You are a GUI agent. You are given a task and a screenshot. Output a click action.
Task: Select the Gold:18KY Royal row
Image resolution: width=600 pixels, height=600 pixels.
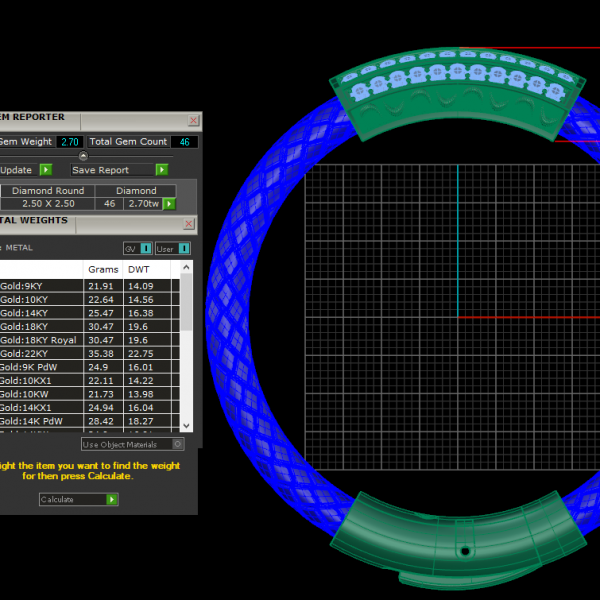(40, 340)
